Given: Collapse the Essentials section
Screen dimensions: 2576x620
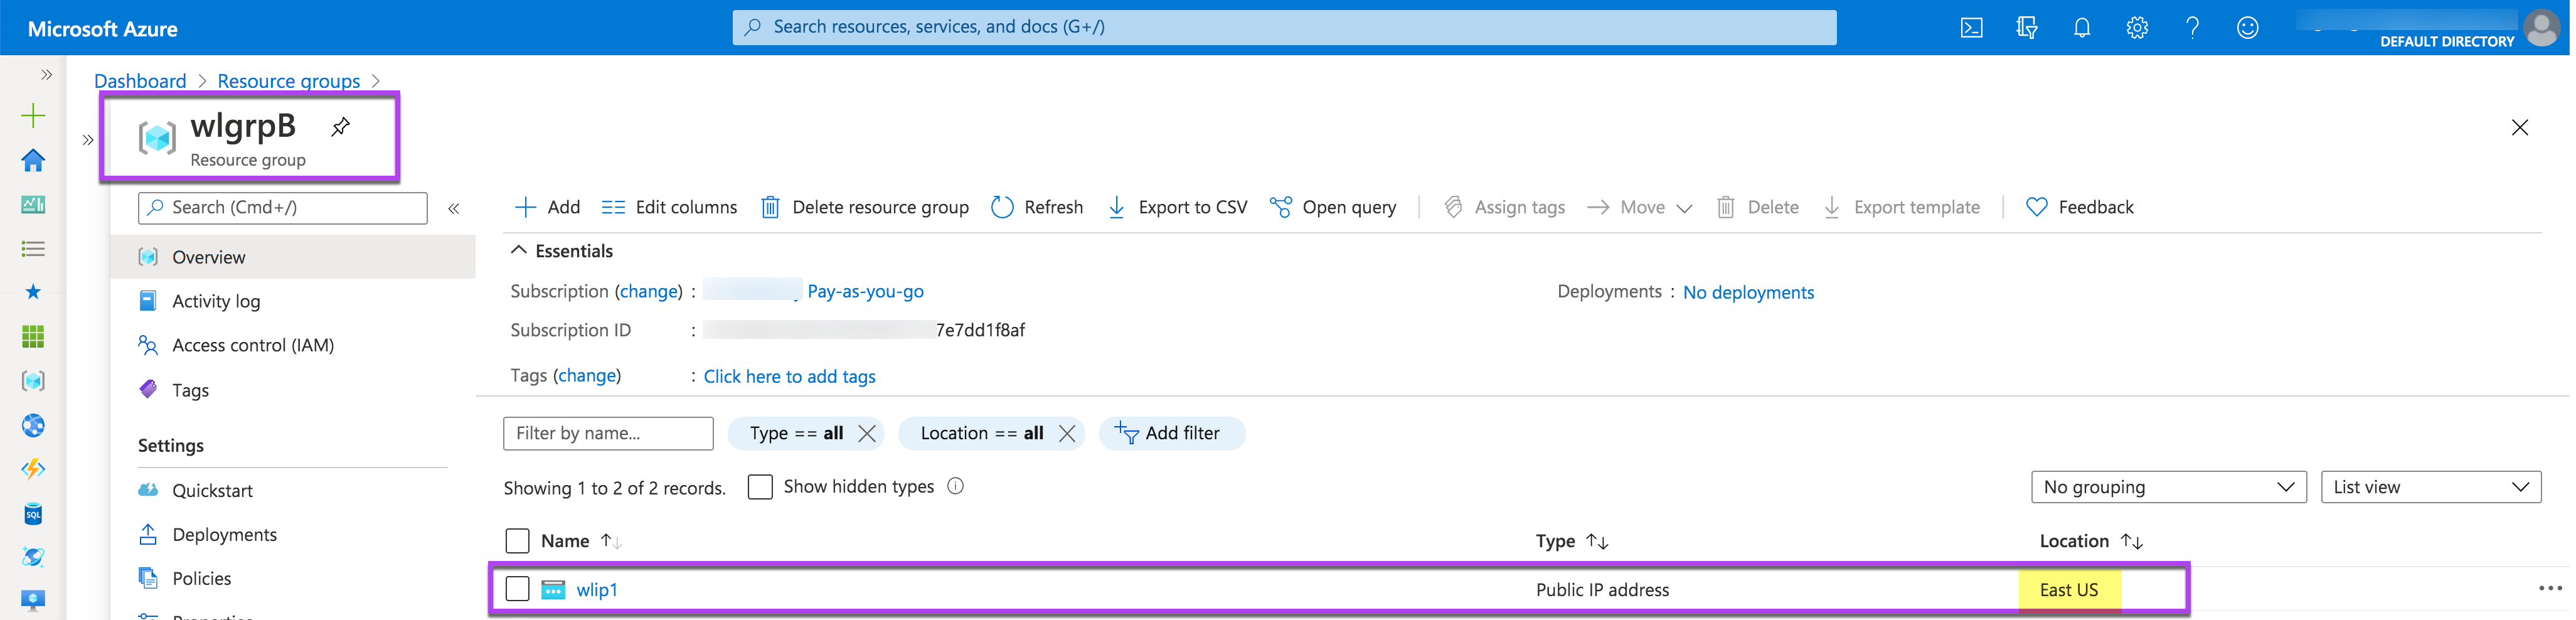Looking at the screenshot, I should [x=518, y=250].
